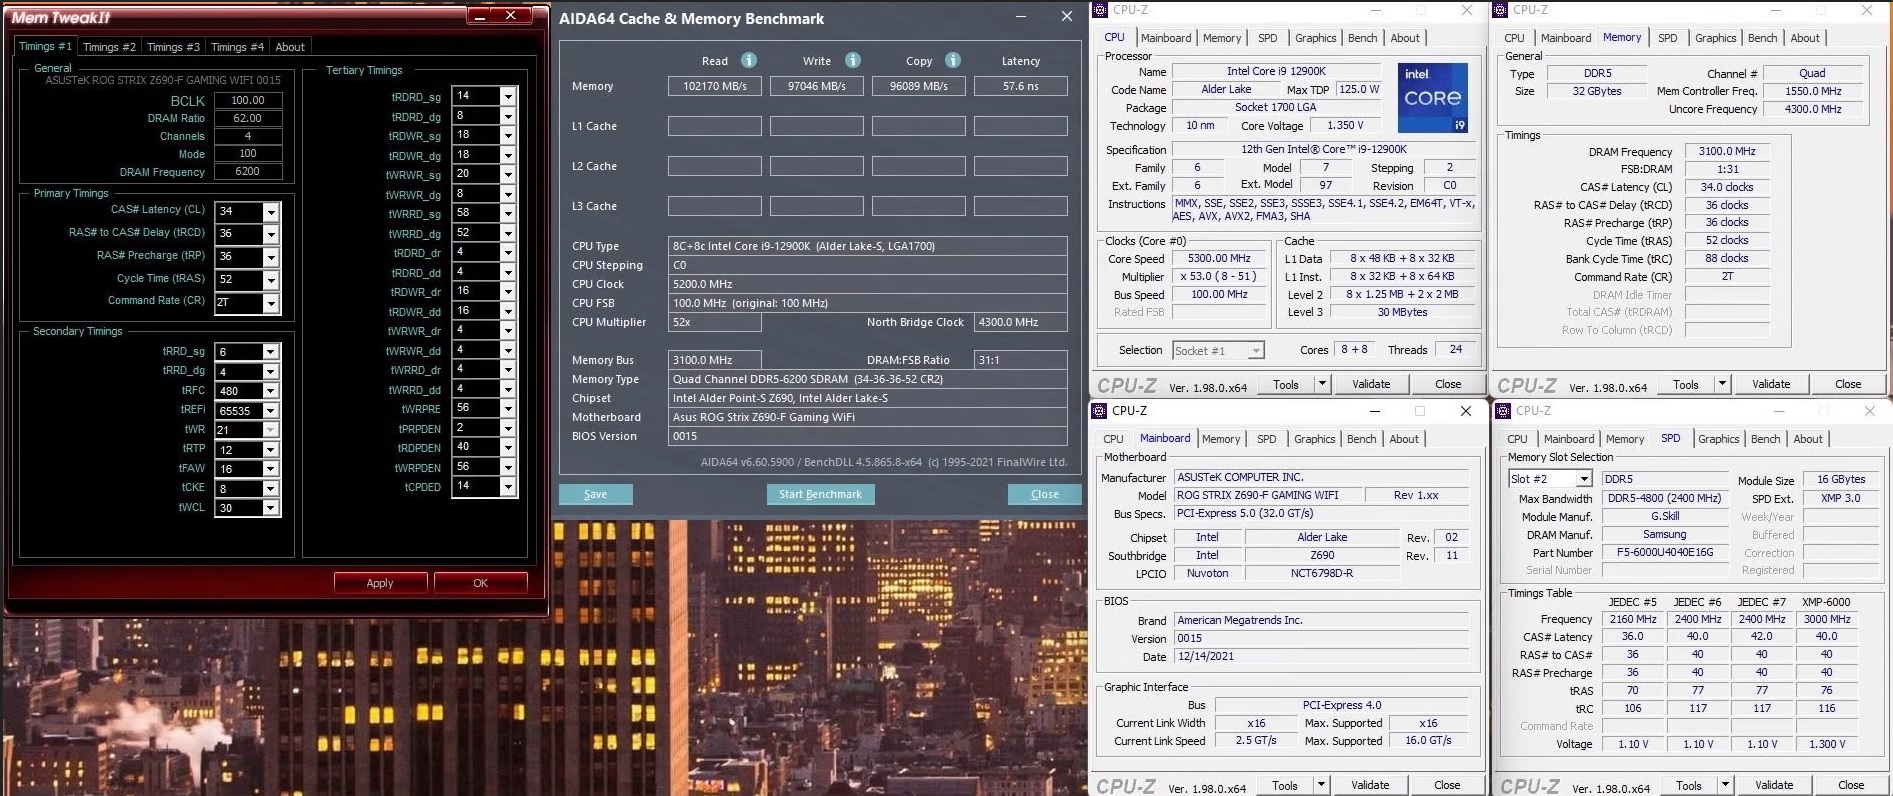Click Validate in the CPU-Z SPD window
1893x796 pixels.
click(1774, 785)
